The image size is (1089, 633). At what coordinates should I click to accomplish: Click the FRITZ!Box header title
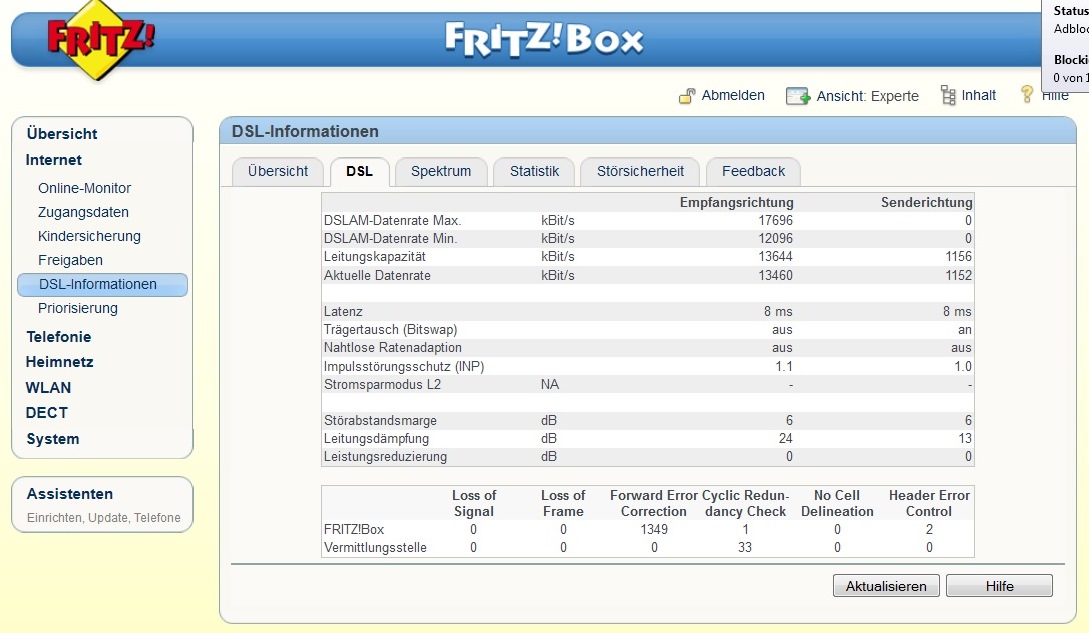[x=544, y=39]
